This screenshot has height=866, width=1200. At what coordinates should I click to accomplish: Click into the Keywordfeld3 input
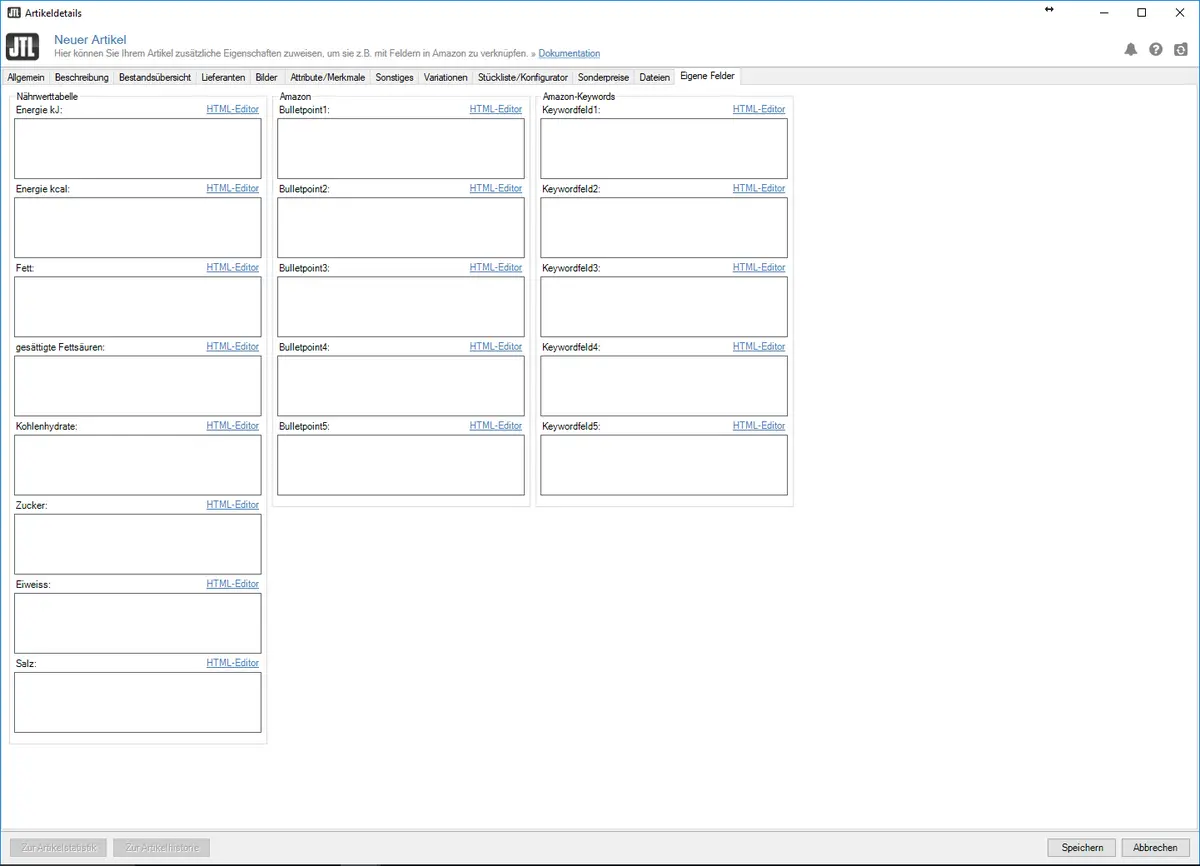[x=664, y=307]
